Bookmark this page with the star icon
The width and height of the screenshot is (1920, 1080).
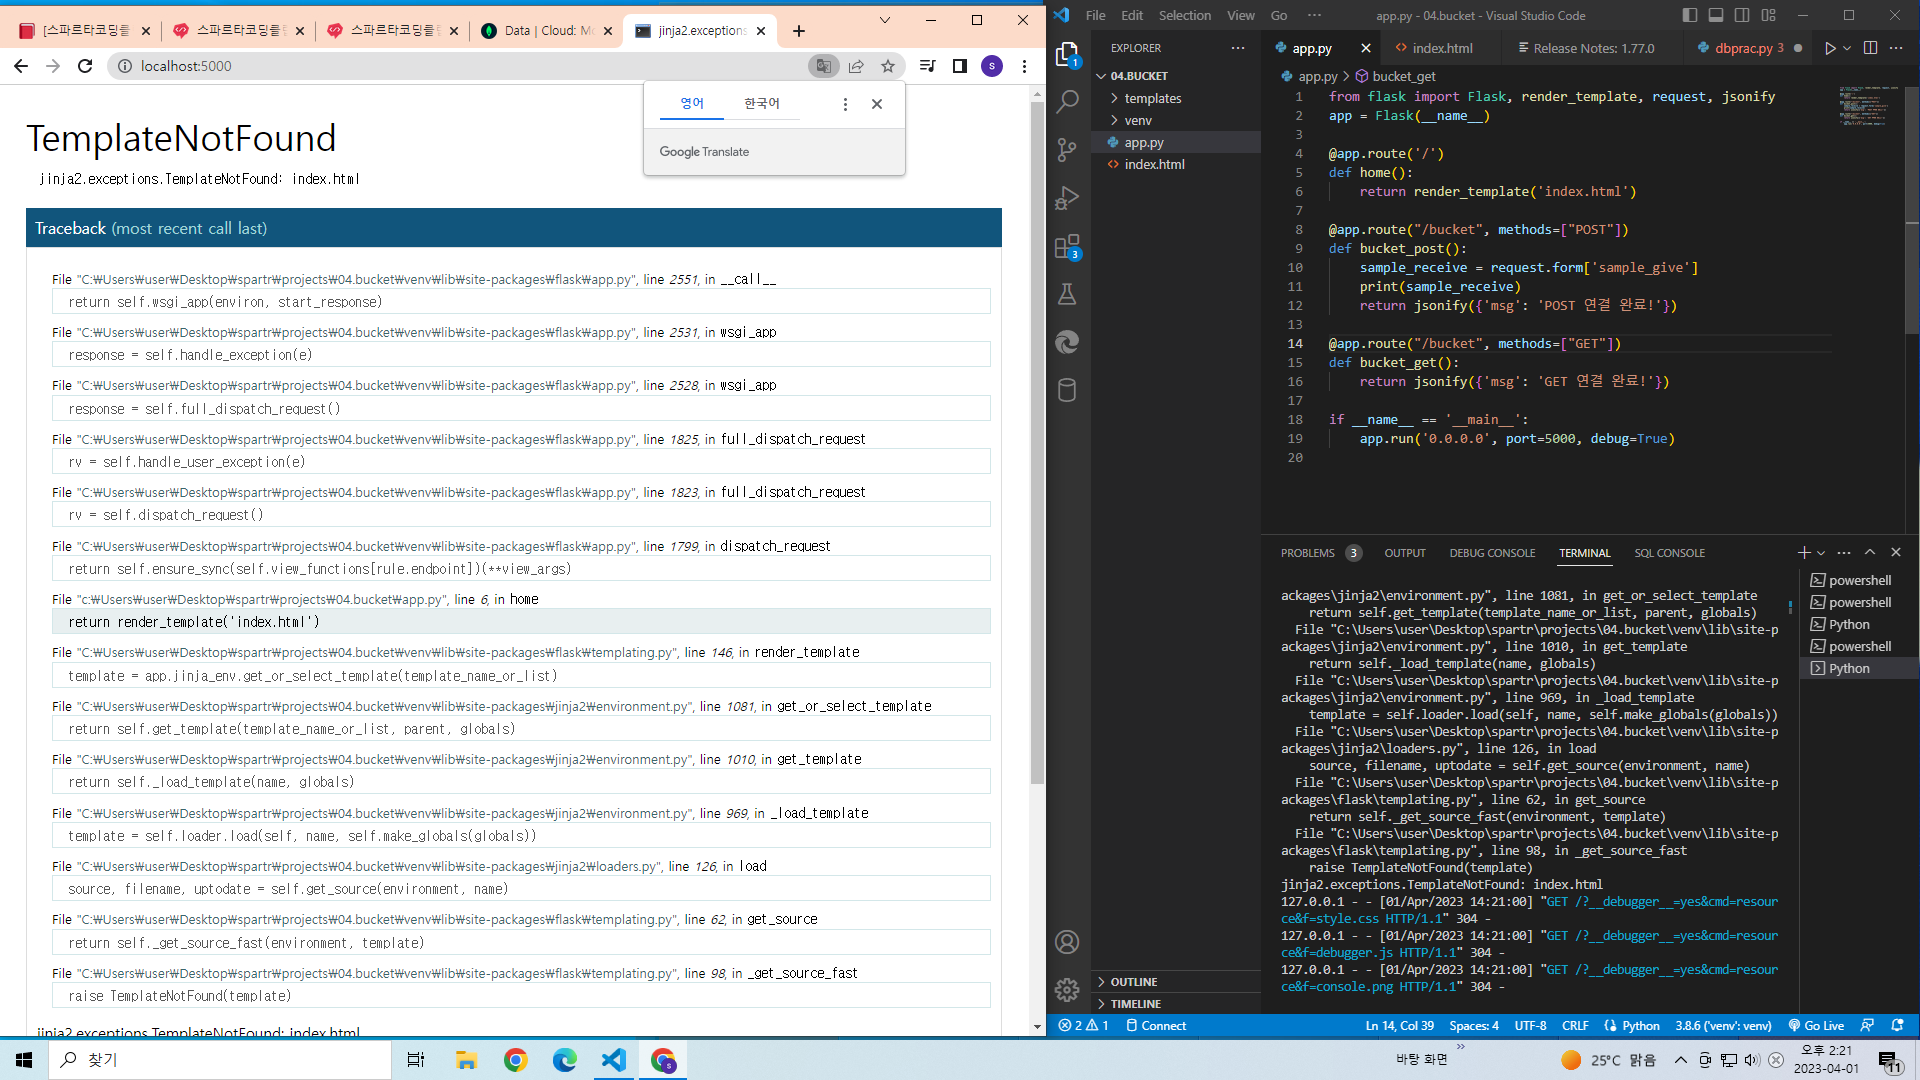click(887, 66)
